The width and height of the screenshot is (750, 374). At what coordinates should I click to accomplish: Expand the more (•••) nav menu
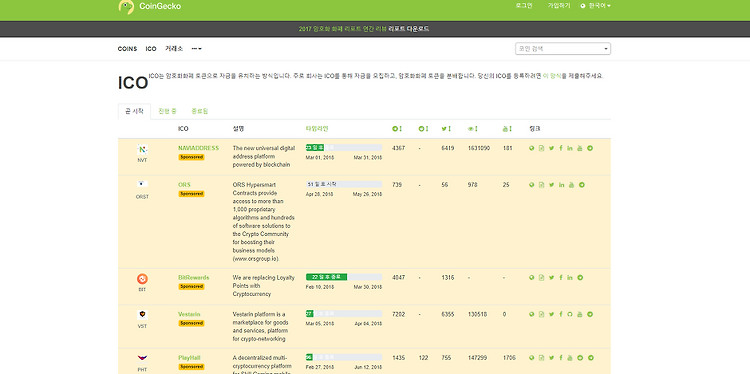point(196,49)
